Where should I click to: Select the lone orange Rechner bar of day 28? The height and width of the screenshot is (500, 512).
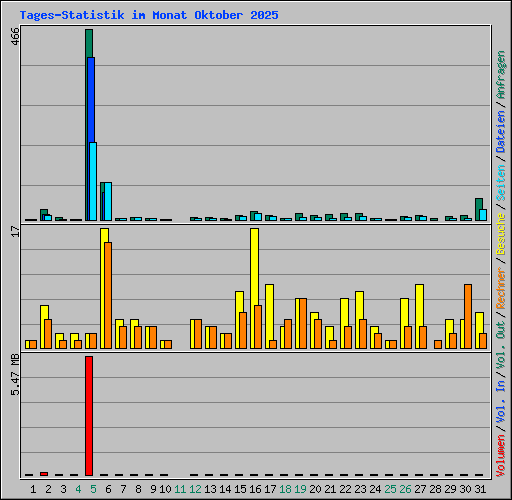[x=438, y=344]
